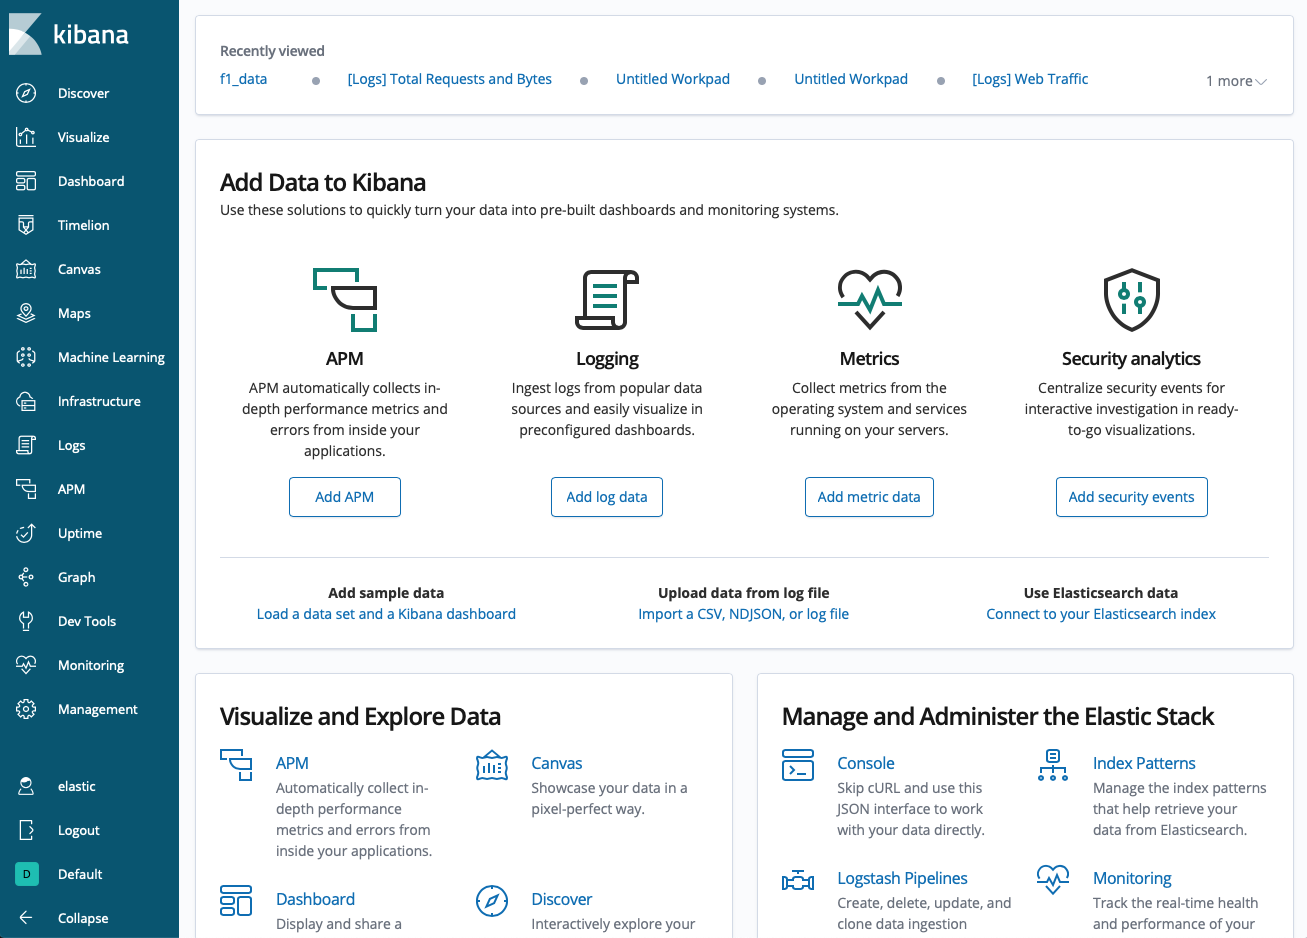The height and width of the screenshot is (938, 1307).
Task: Open '[Logs] Web Traffic' recent link
Action: (1030, 79)
